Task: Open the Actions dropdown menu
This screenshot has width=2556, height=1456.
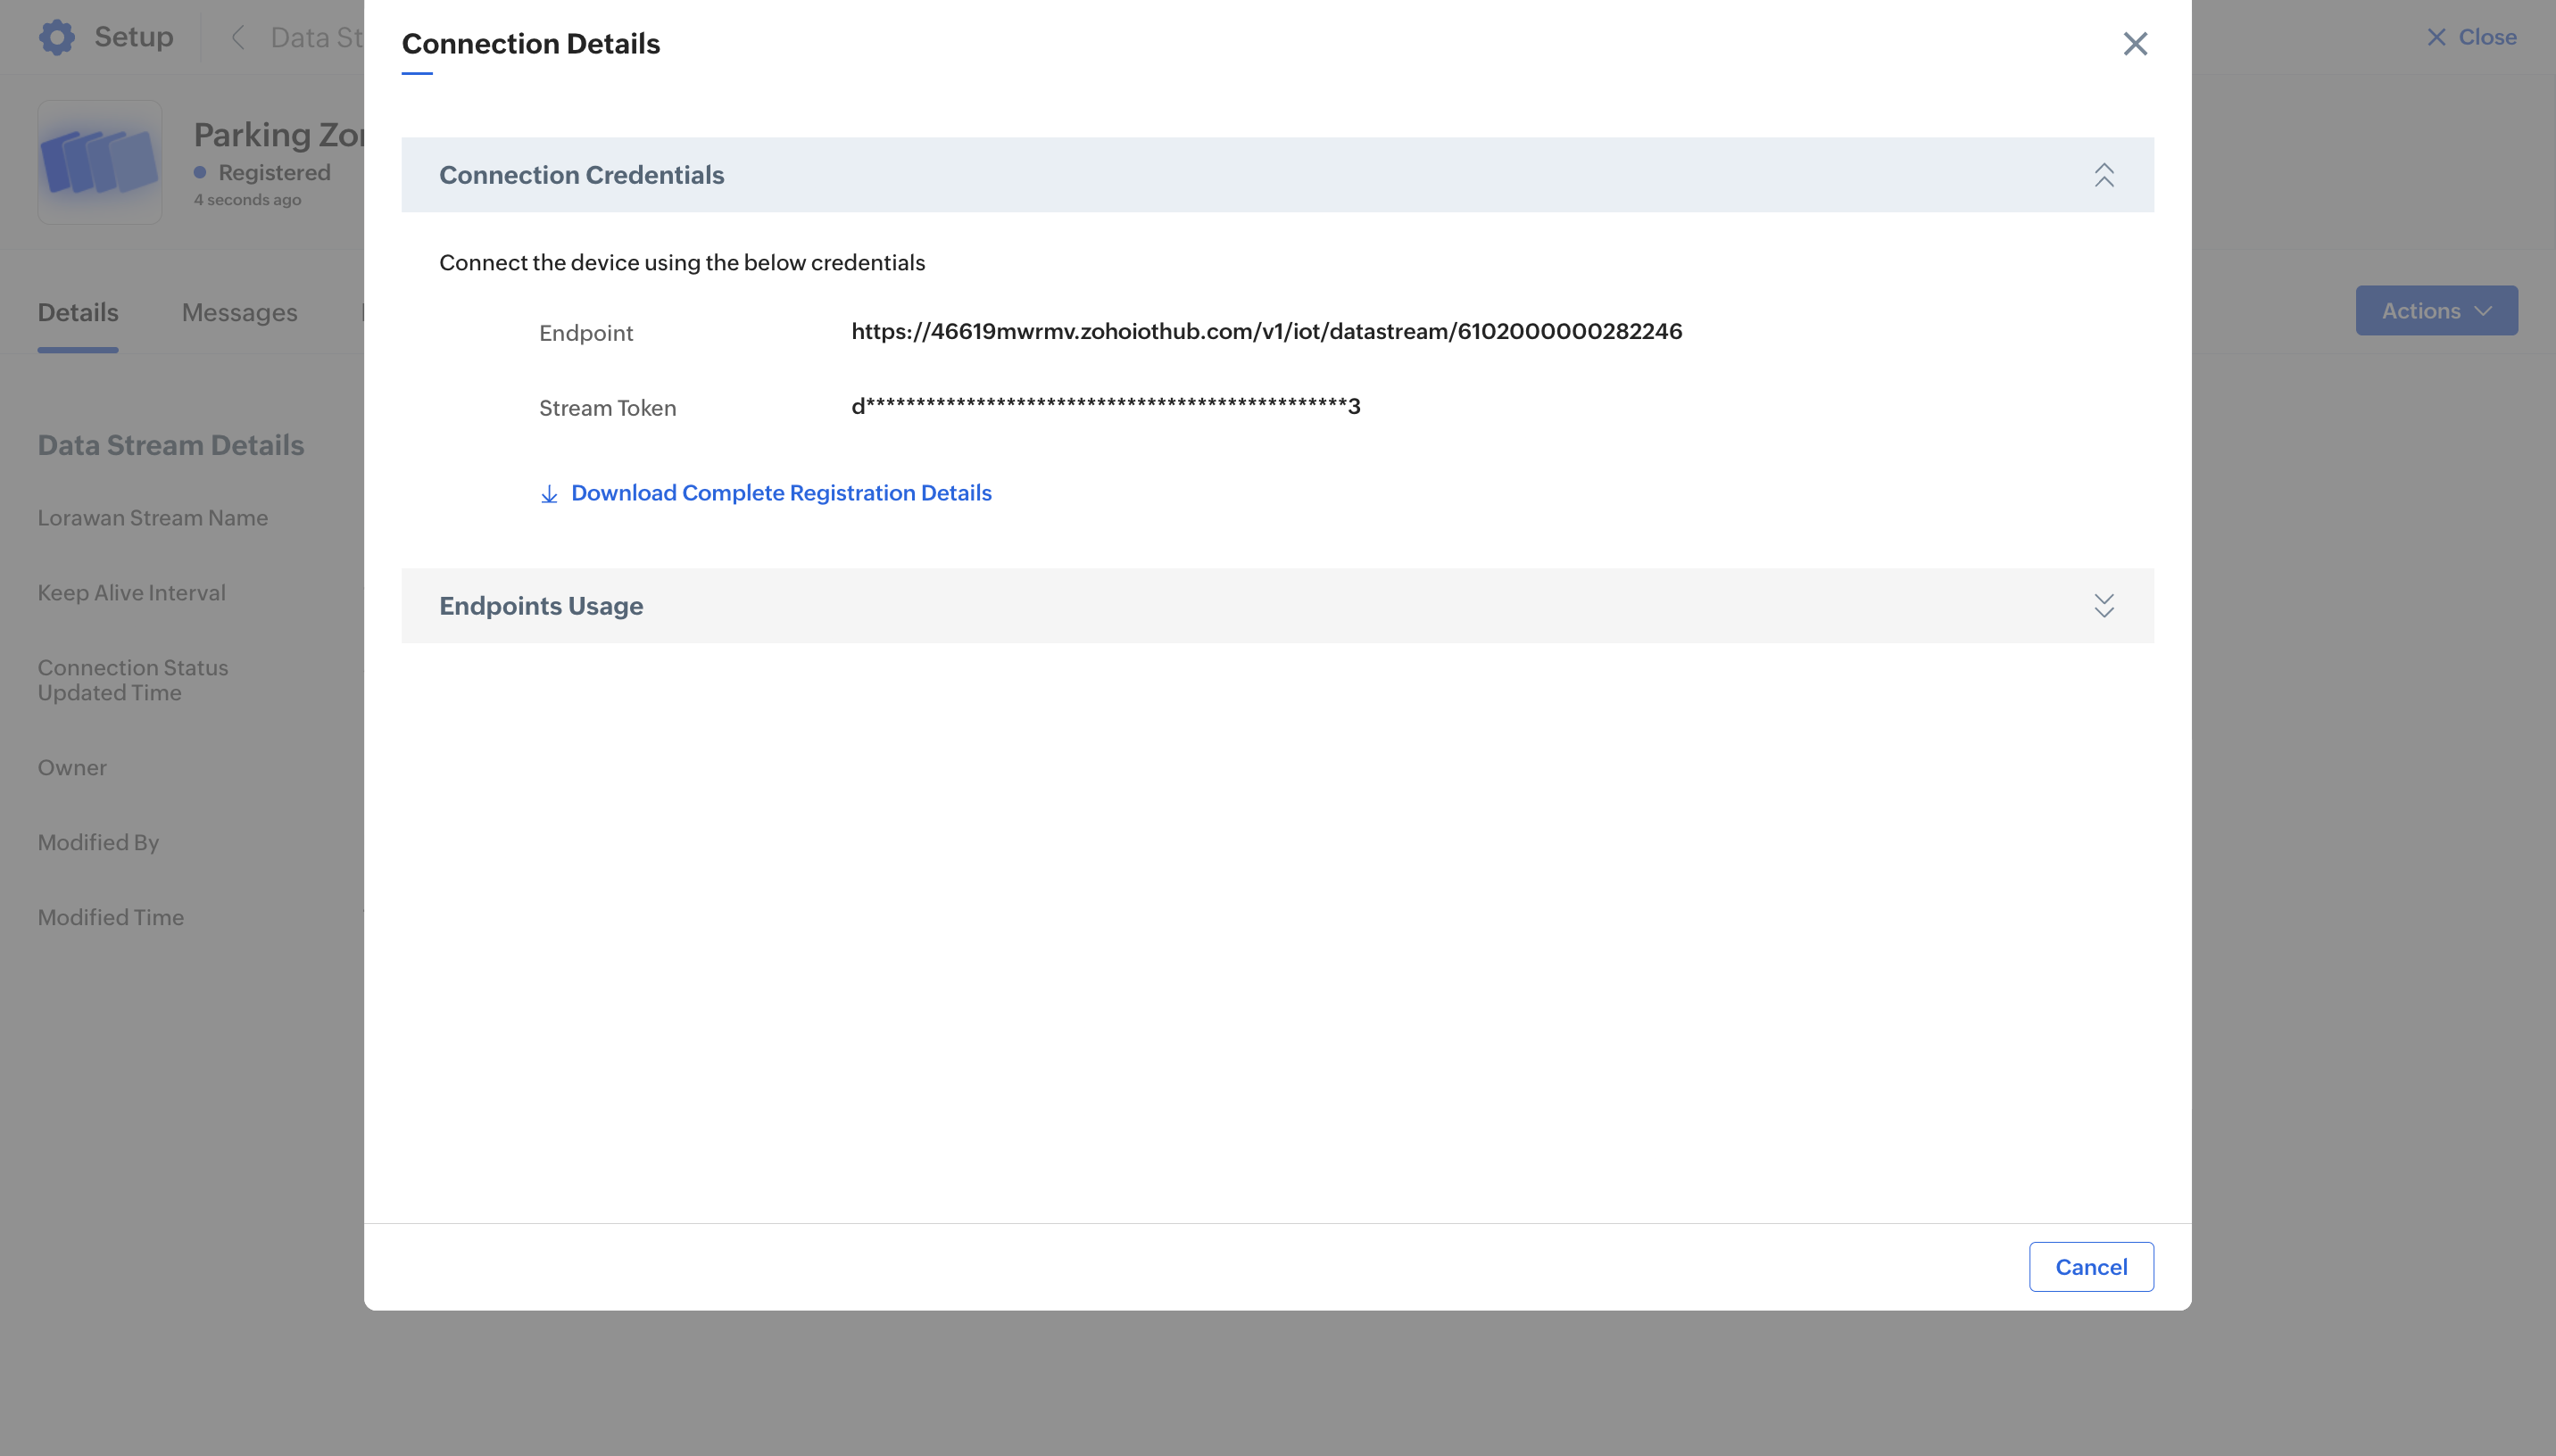Action: pyautogui.click(x=2436, y=311)
